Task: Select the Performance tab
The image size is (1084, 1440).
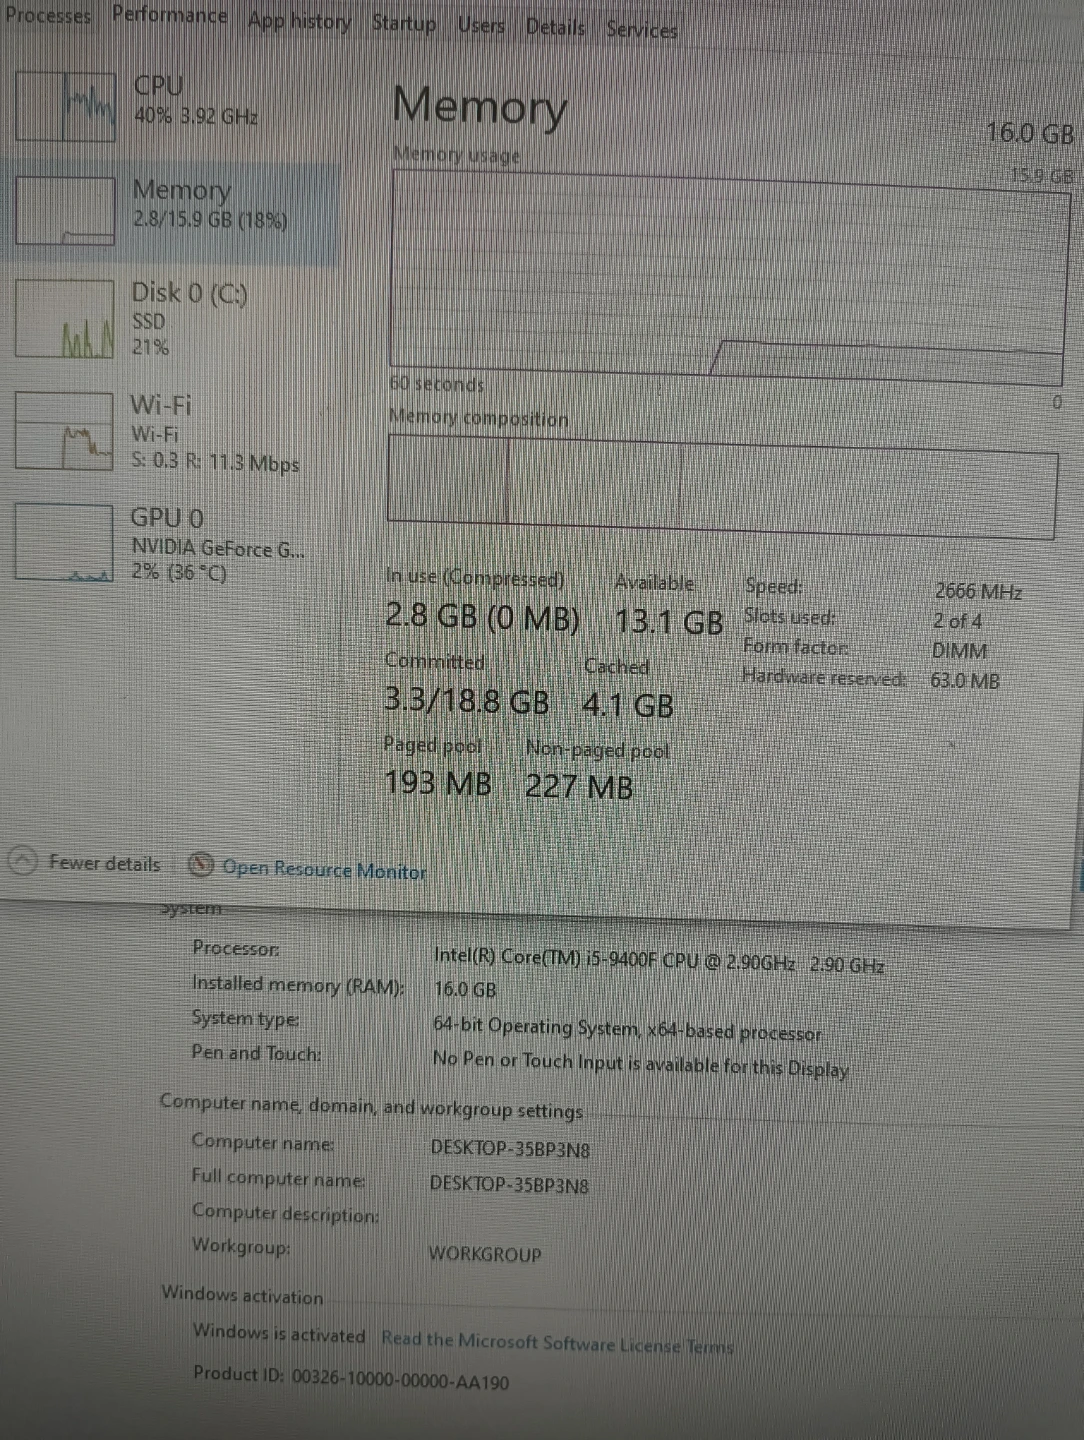Action: [169, 16]
